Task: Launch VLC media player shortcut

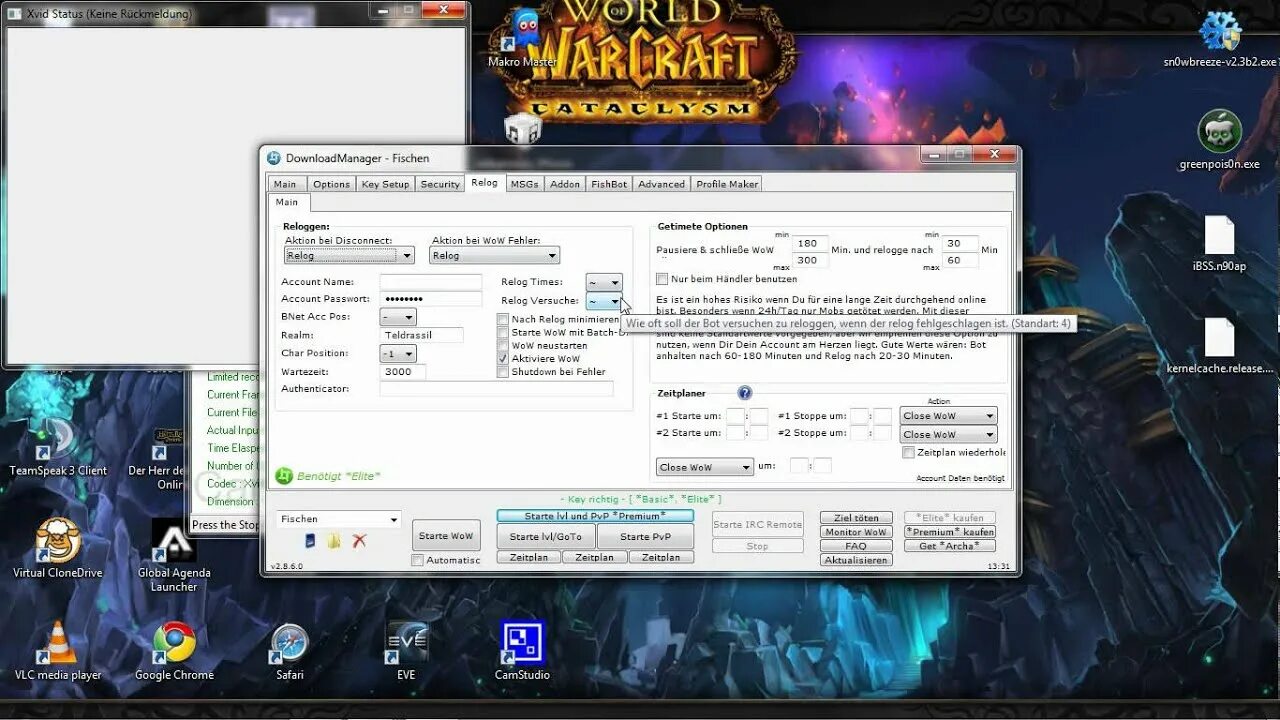Action: point(58,651)
